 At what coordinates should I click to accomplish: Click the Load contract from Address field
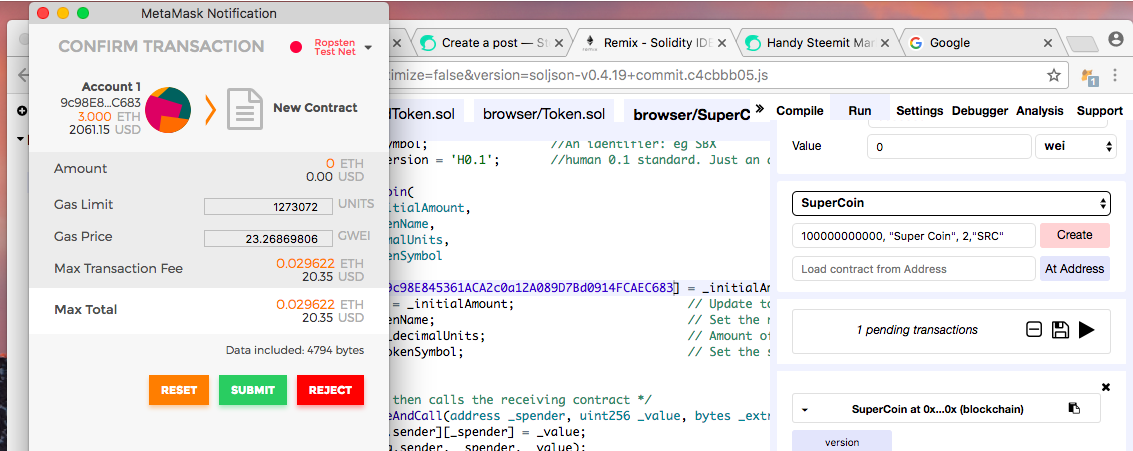pos(913,269)
